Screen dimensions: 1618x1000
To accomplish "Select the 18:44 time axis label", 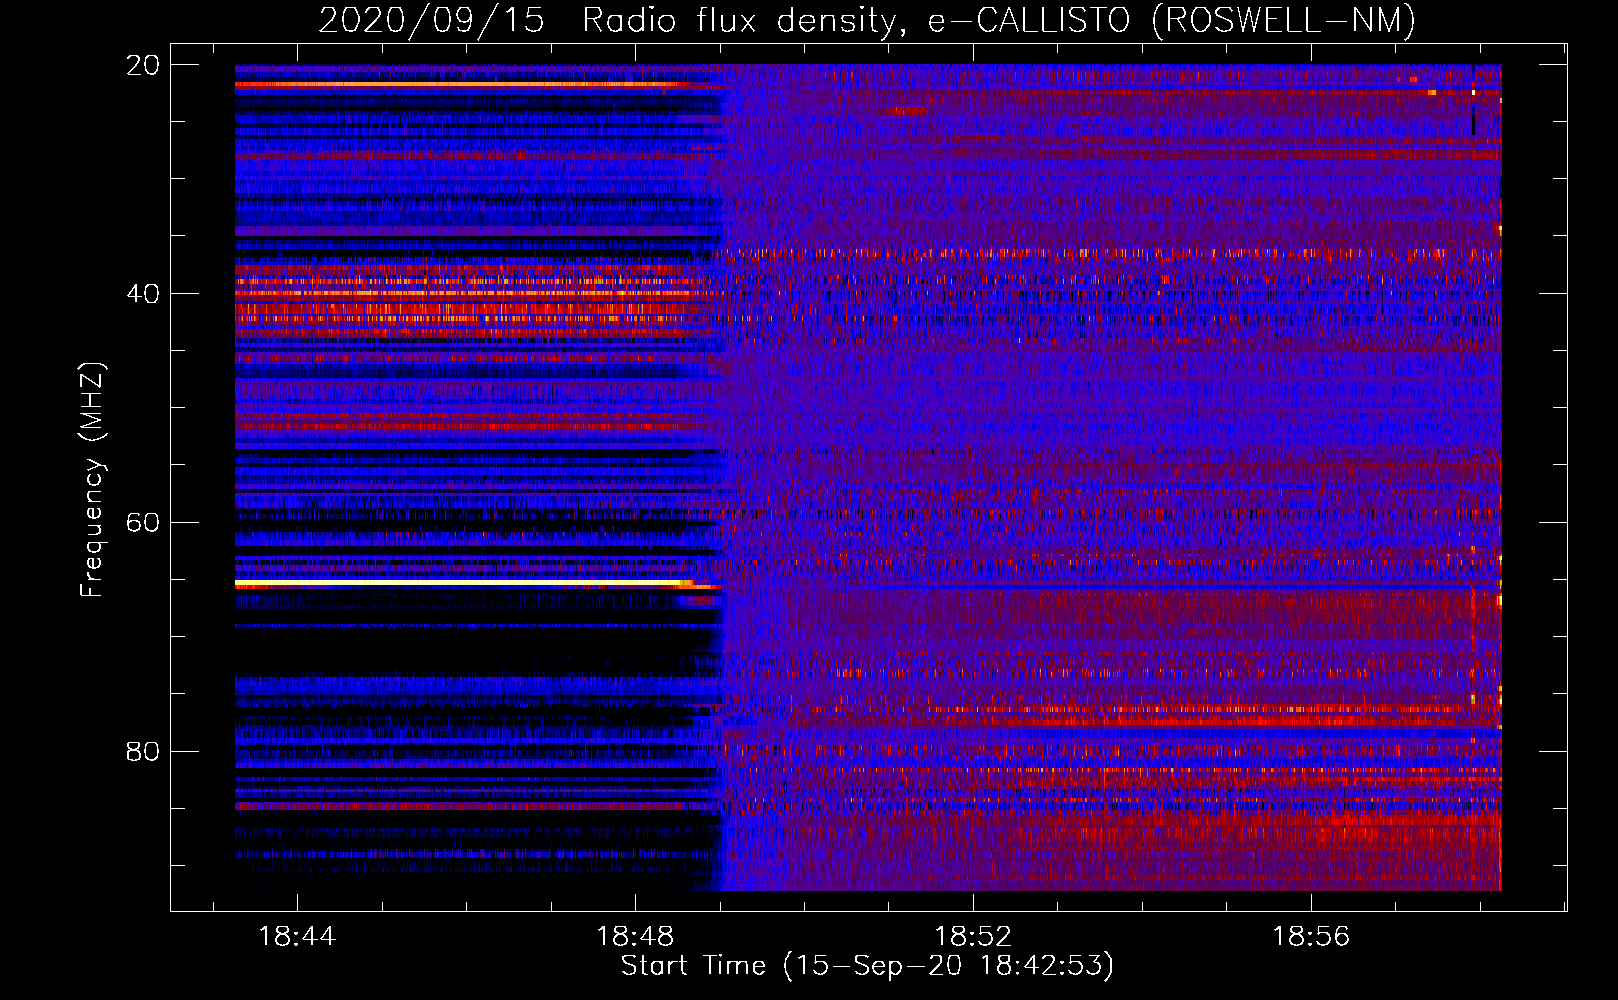I will pyautogui.click(x=297, y=937).
